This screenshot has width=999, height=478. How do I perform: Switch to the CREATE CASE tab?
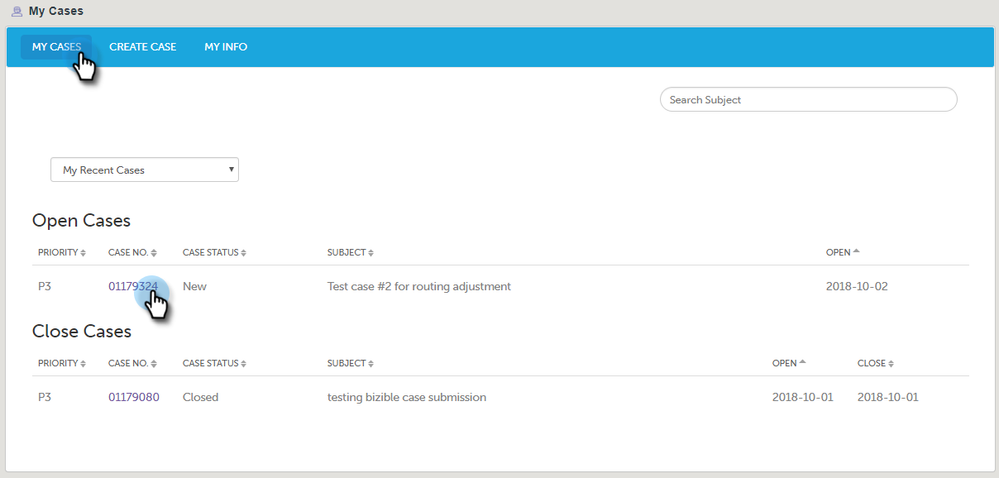142,47
